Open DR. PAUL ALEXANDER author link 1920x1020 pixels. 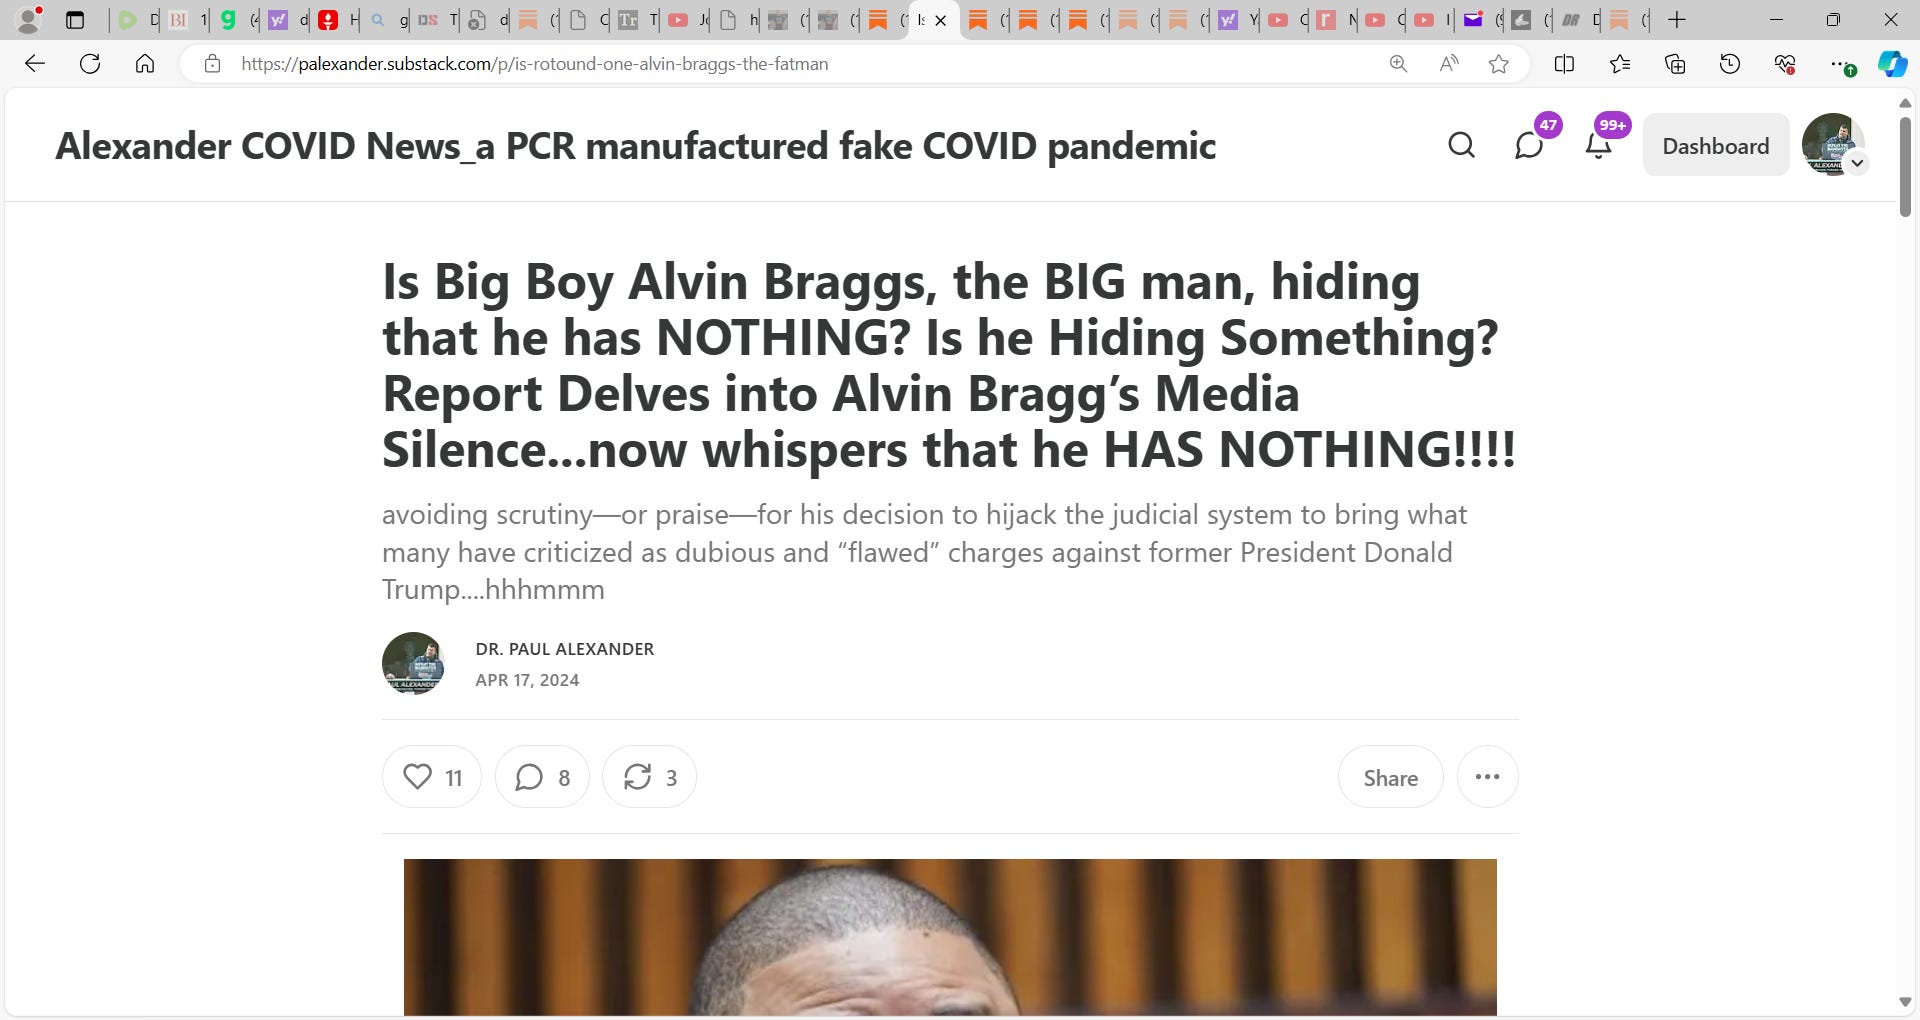click(x=565, y=649)
